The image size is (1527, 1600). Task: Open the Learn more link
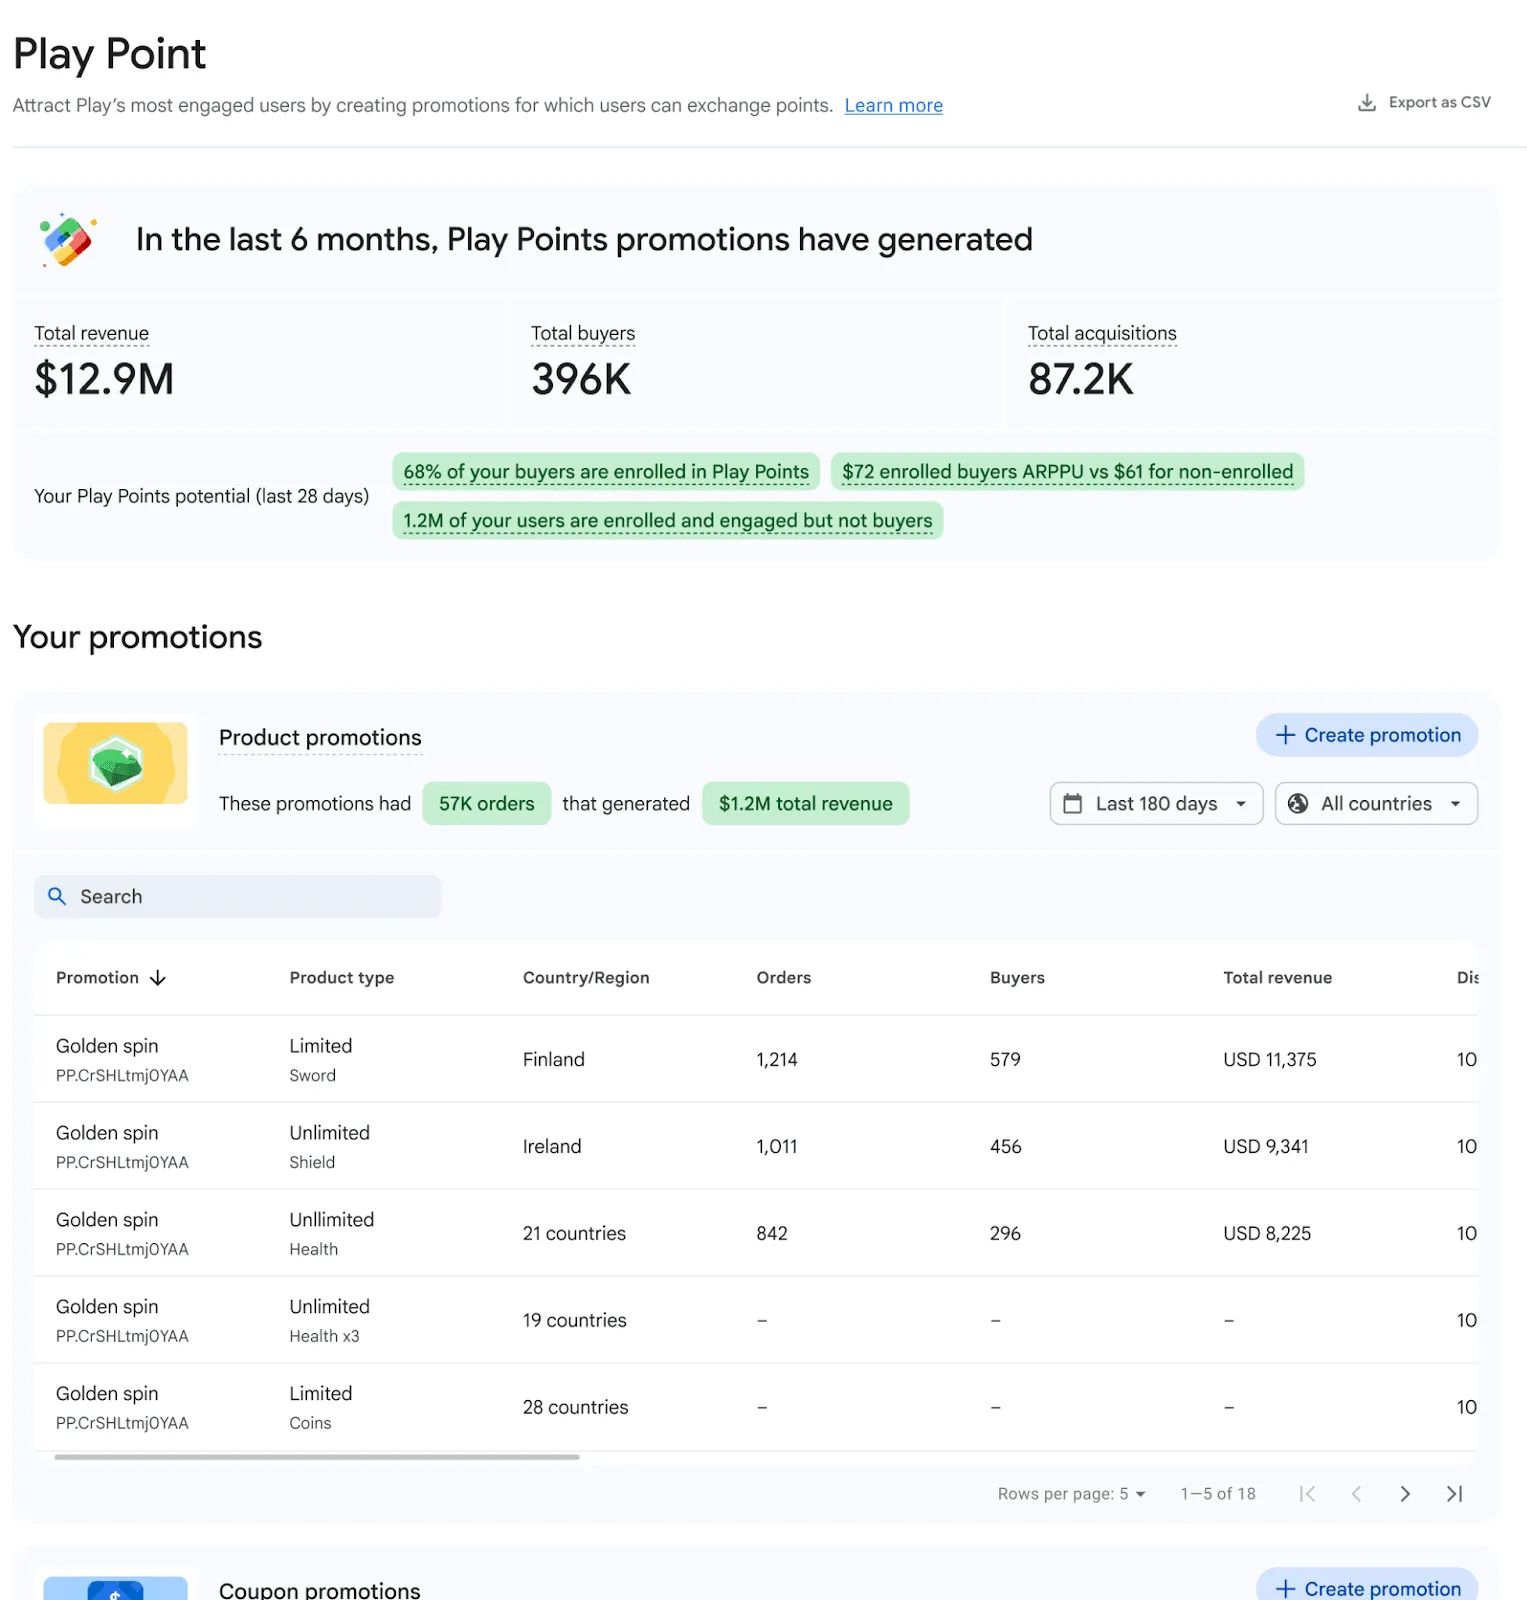pos(893,106)
